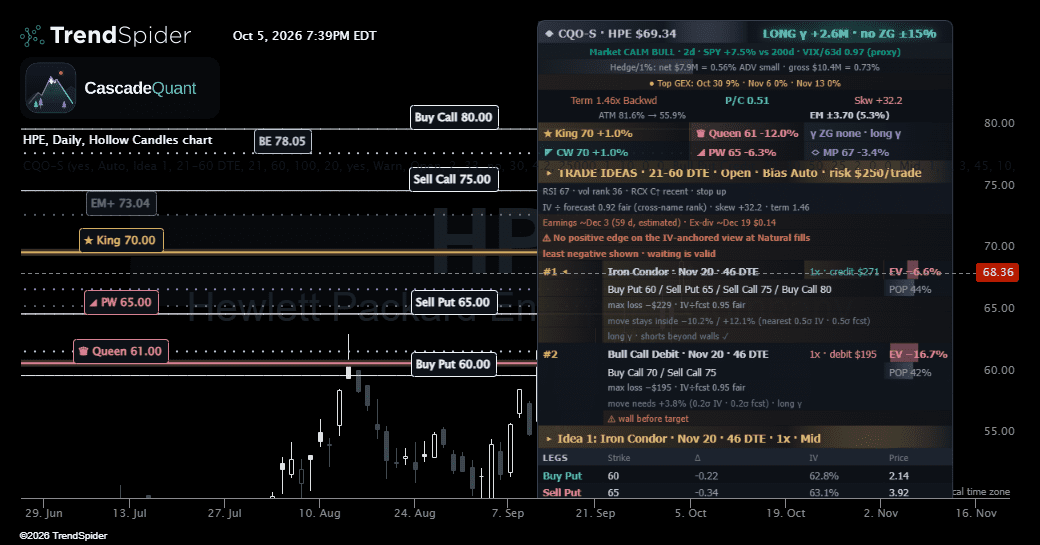The height and width of the screenshot is (545, 1040).
Task: Click the triangle icon in PW 65.00 label
Action: click(x=94, y=302)
